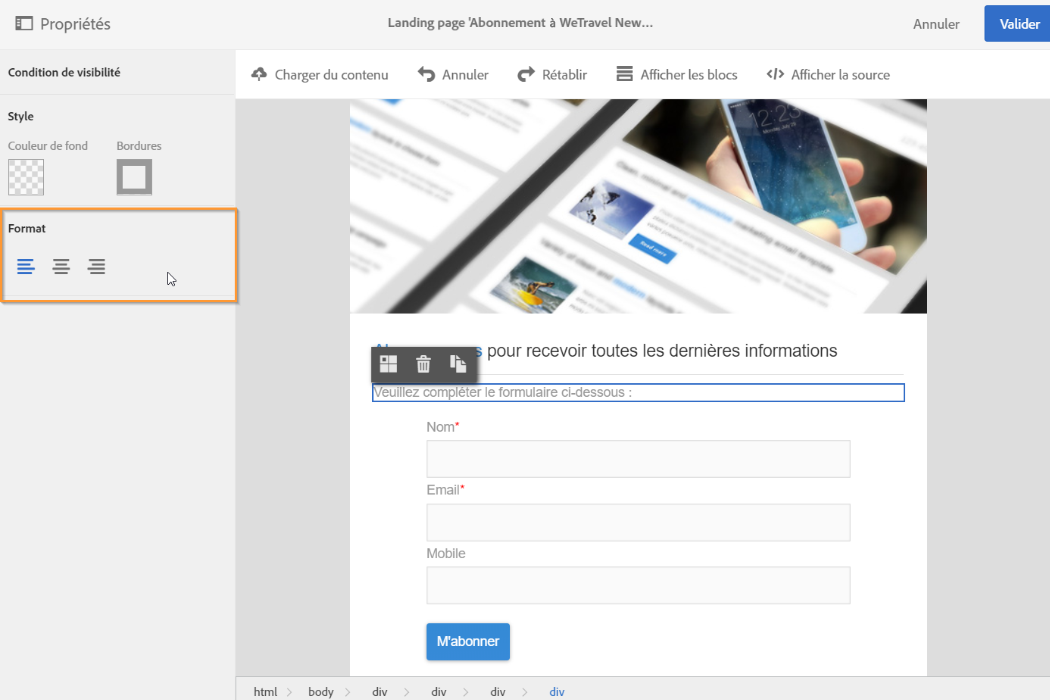Viewport: 1050px width, 700px height.
Task: Confirm with the Valider button
Action: 1017,23
